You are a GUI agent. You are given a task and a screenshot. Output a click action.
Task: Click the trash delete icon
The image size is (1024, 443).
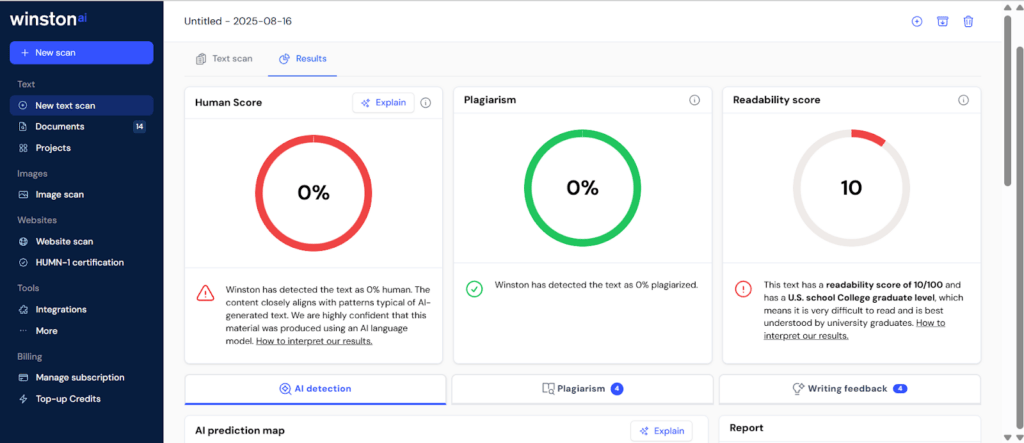tap(968, 21)
